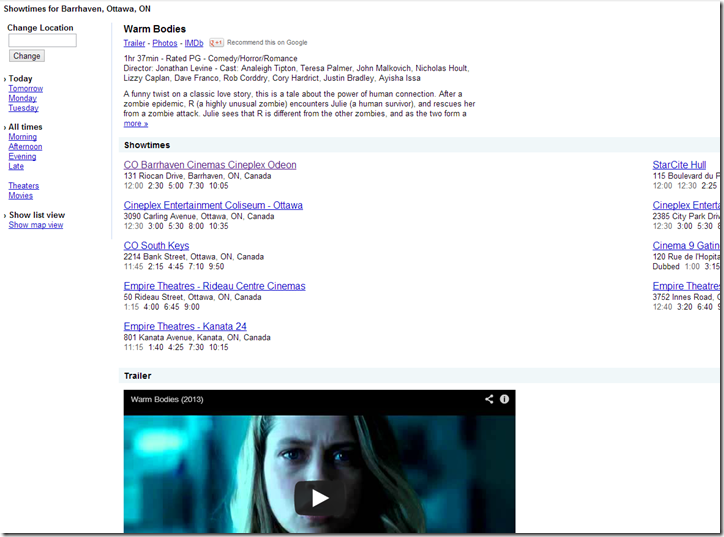Click the 3090 Carling Avenue address text

coord(199,216)
